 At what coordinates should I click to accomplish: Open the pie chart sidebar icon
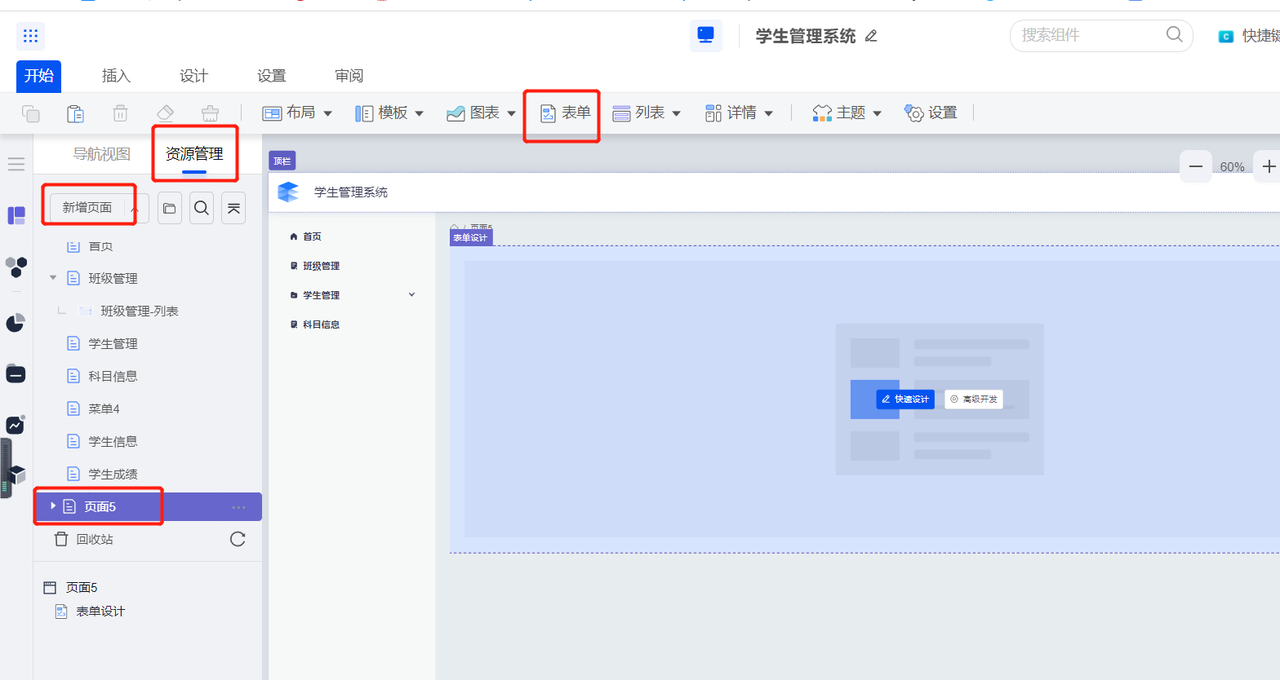tap(16, 322)
